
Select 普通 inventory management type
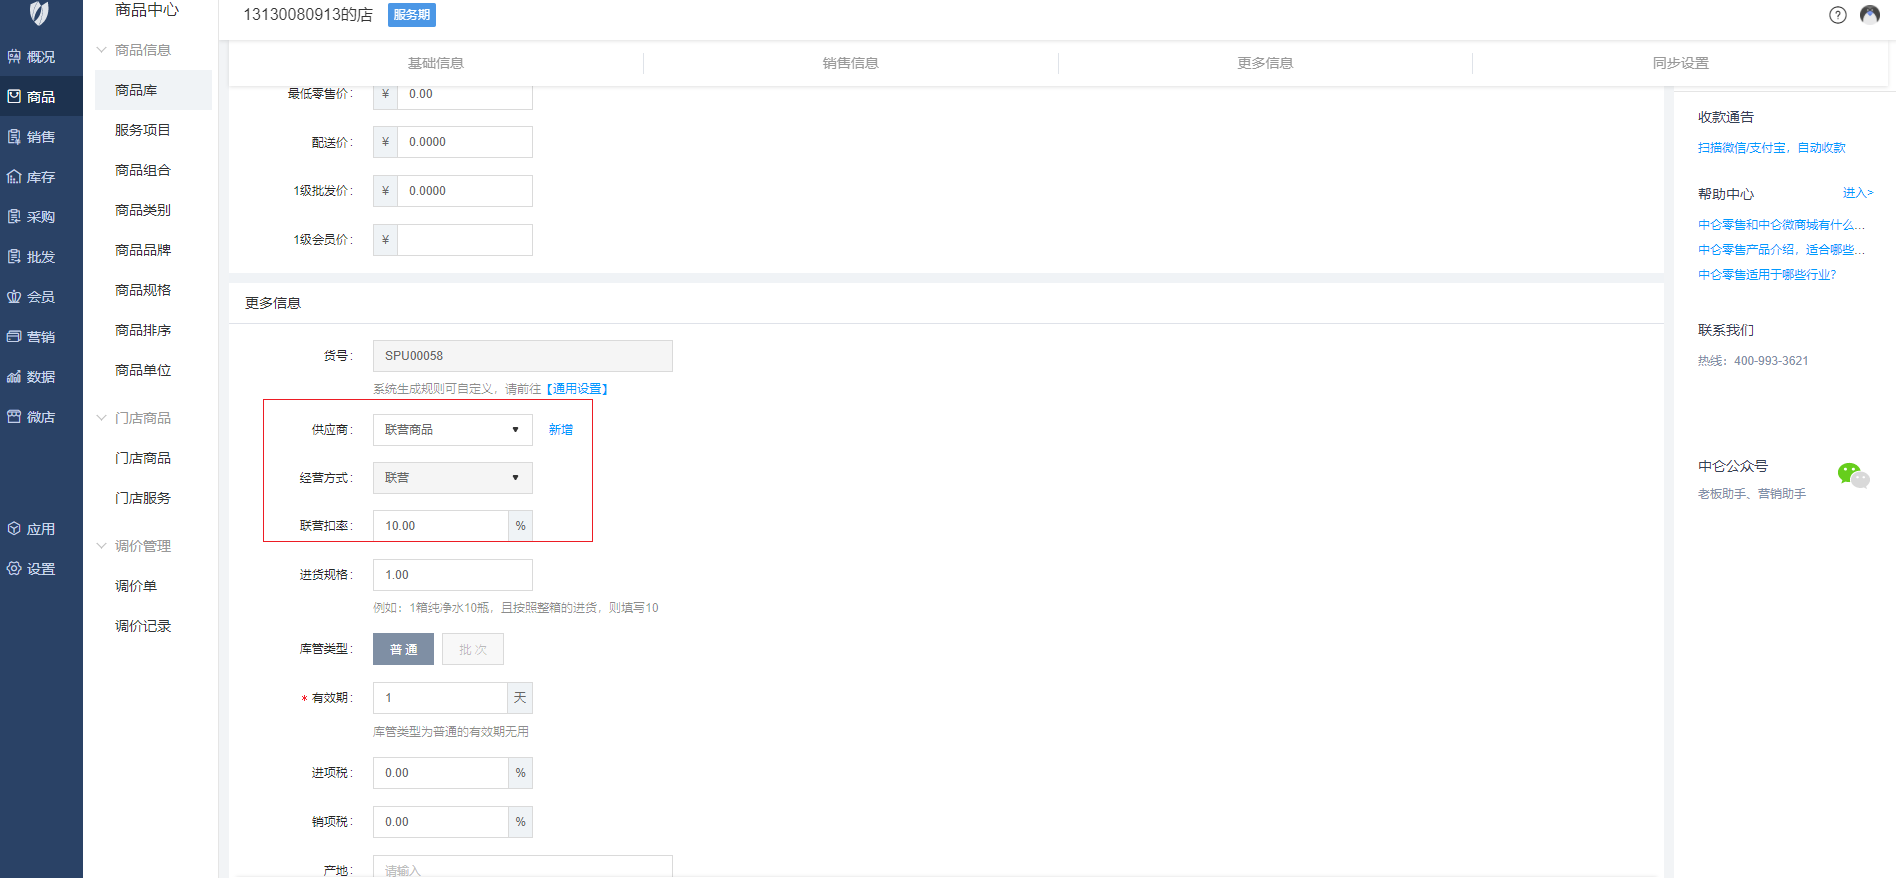403,649
